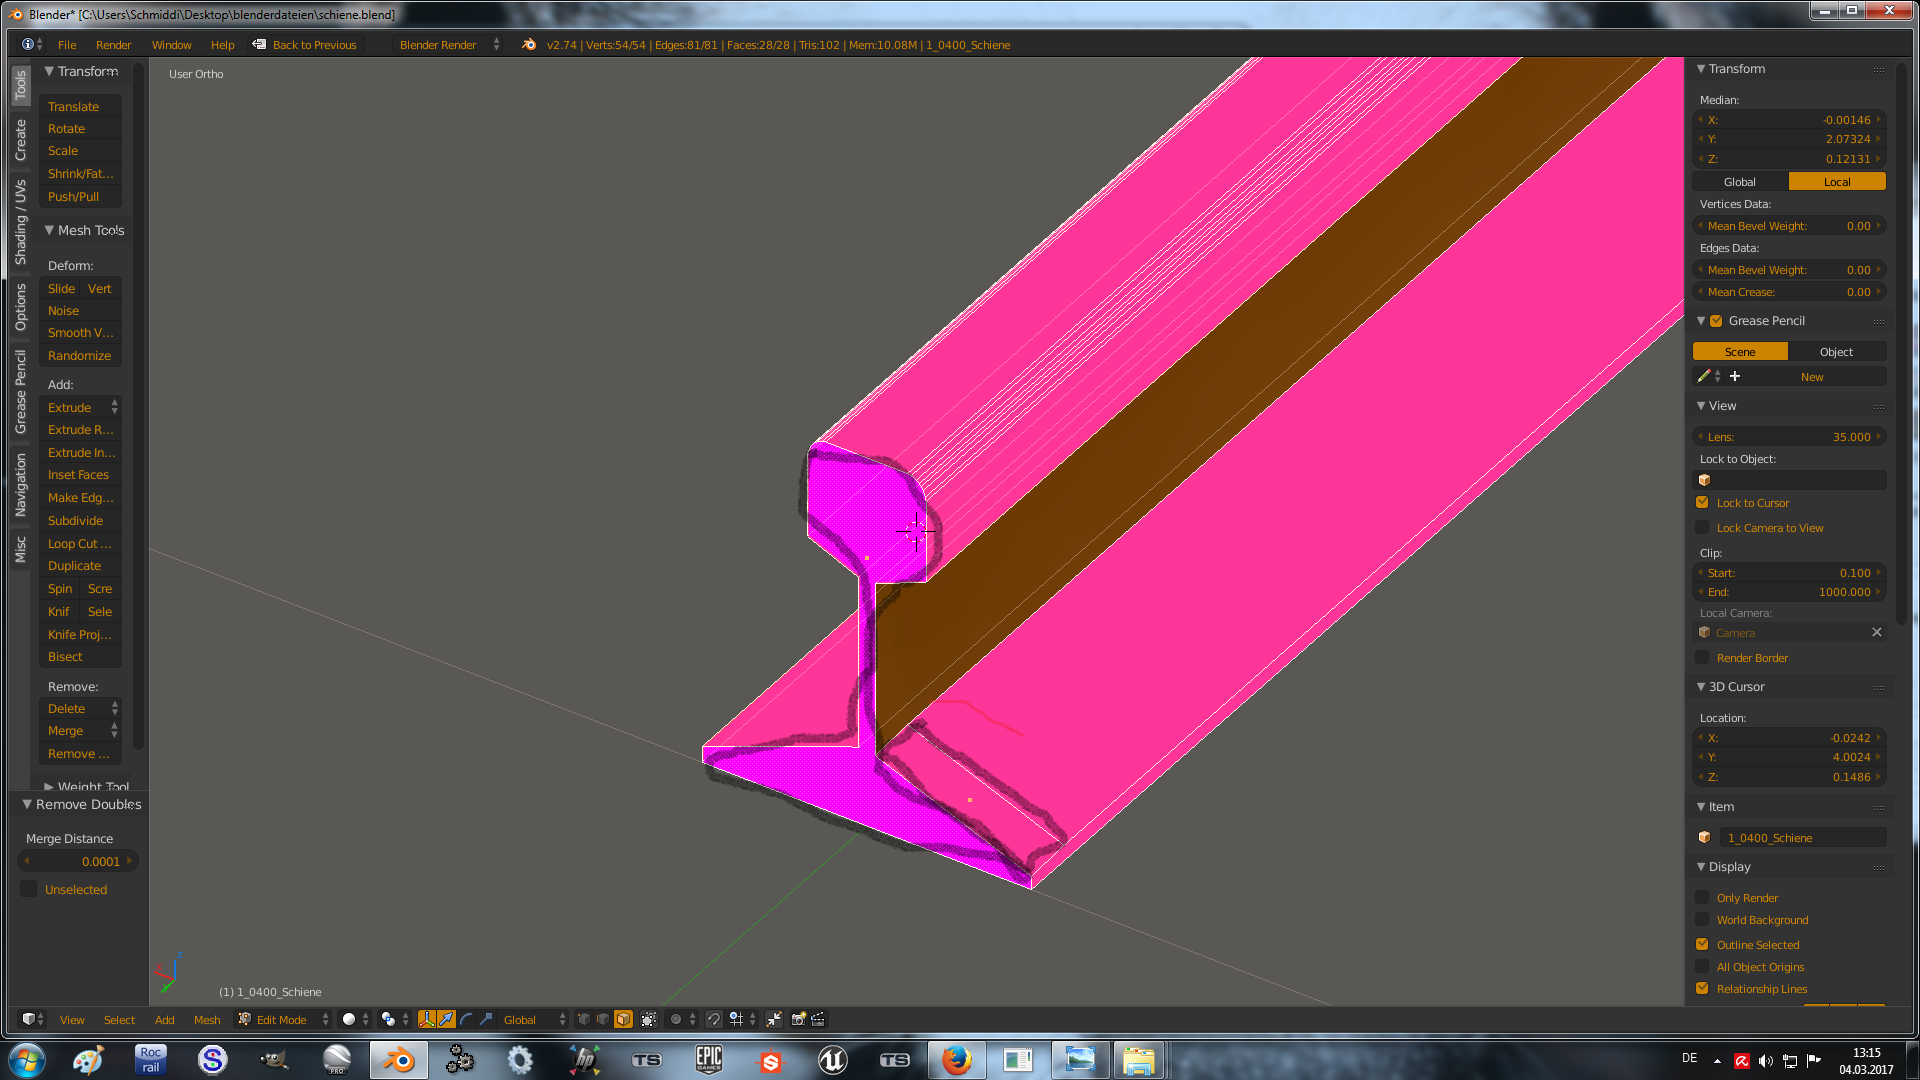Toggle the 3D manipulator widget icon
This screenshot has height=1080, width=1920.
click(x=427, y=1019)
